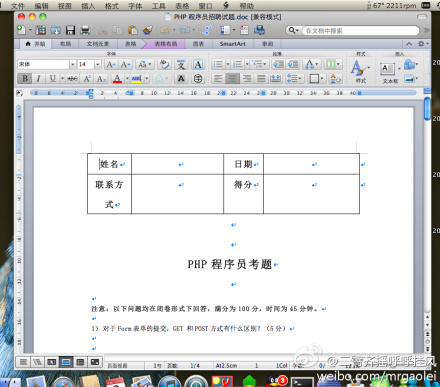This screenshot has height=387, width=440.
Task: Toggle the sidebar pane icon
Action: click(x=225, y=30)
